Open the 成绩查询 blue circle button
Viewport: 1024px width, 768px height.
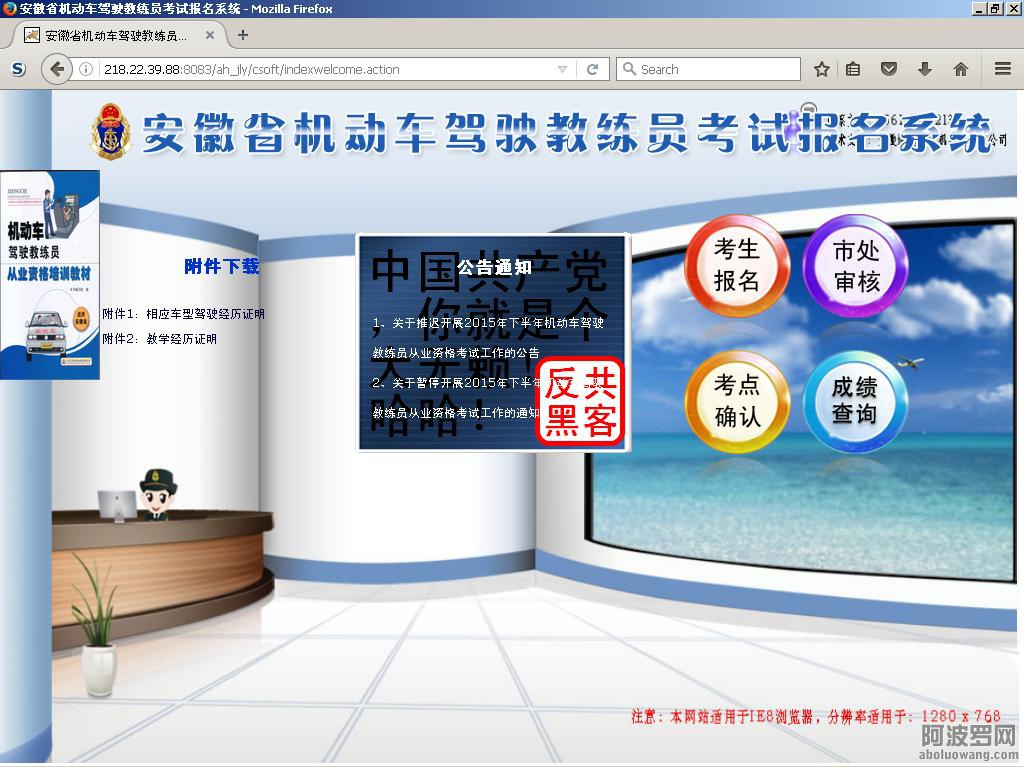tap(856, 401)
